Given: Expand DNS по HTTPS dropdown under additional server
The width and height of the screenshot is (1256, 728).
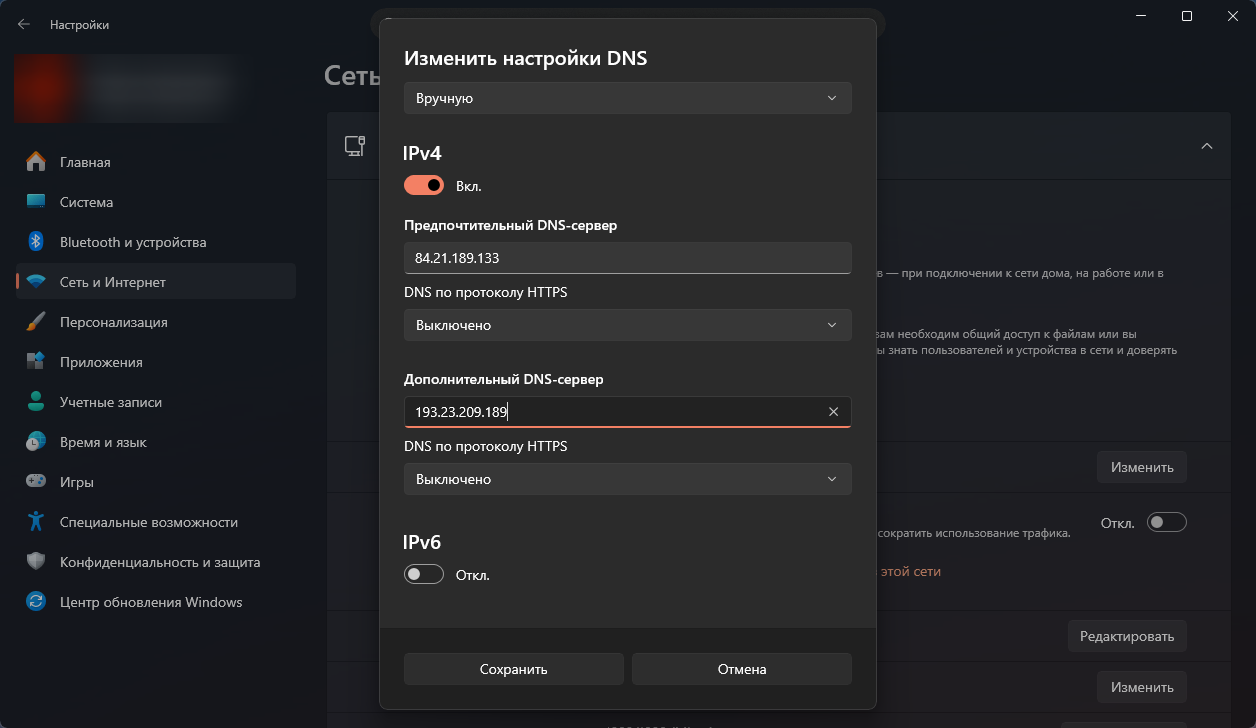Looking at the screenshot, I should click(x=627, y=479).
